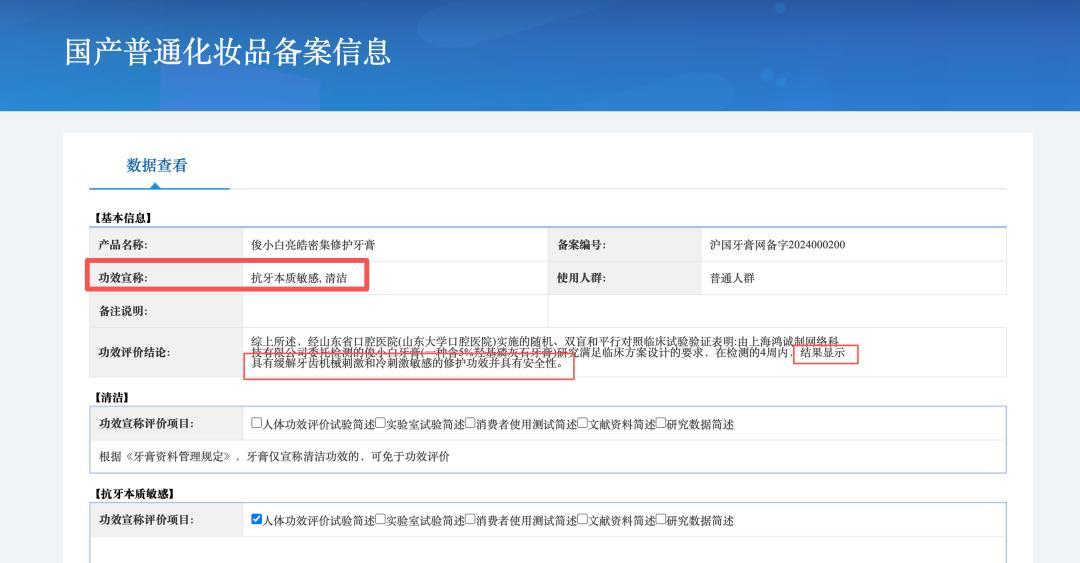1080x563 pixels.
Task: Tick 消费者使用测试简述 under 抗牙本质敏感
Action: pyautogui.click(x=470, y=520)
